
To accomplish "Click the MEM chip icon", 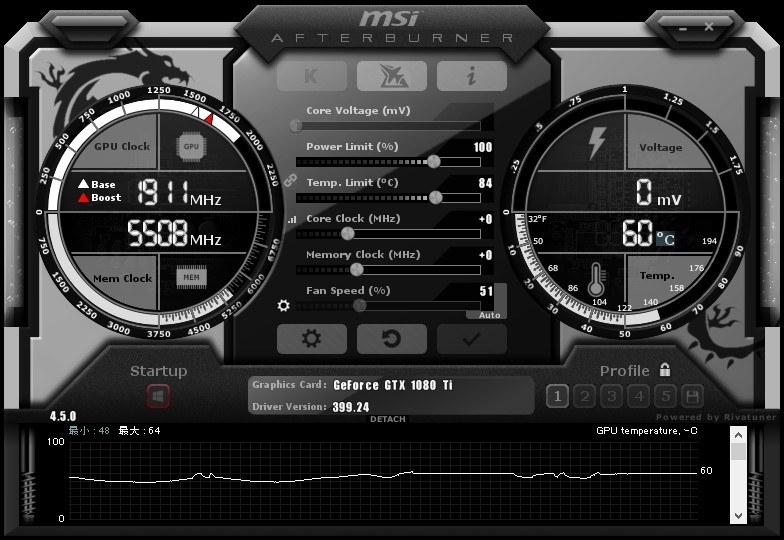I will (191, 278).
